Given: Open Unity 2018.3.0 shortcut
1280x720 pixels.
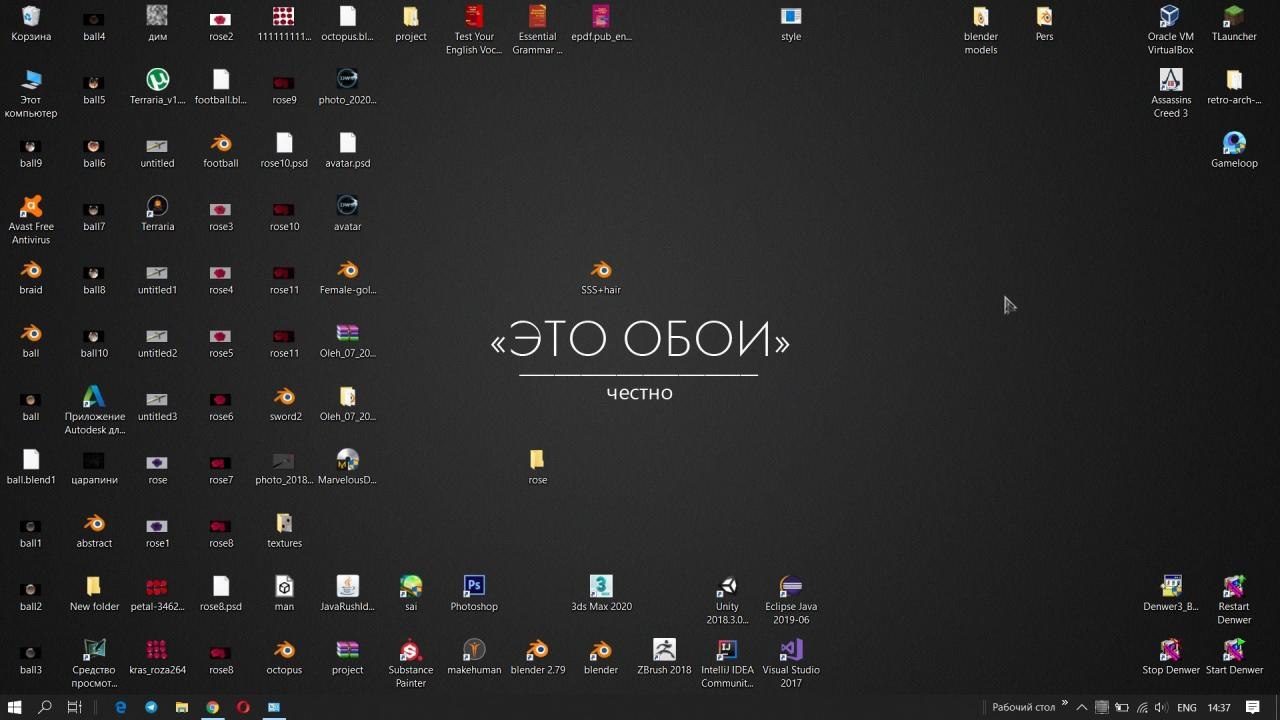Looking at the screenshot, I should 727,600.
